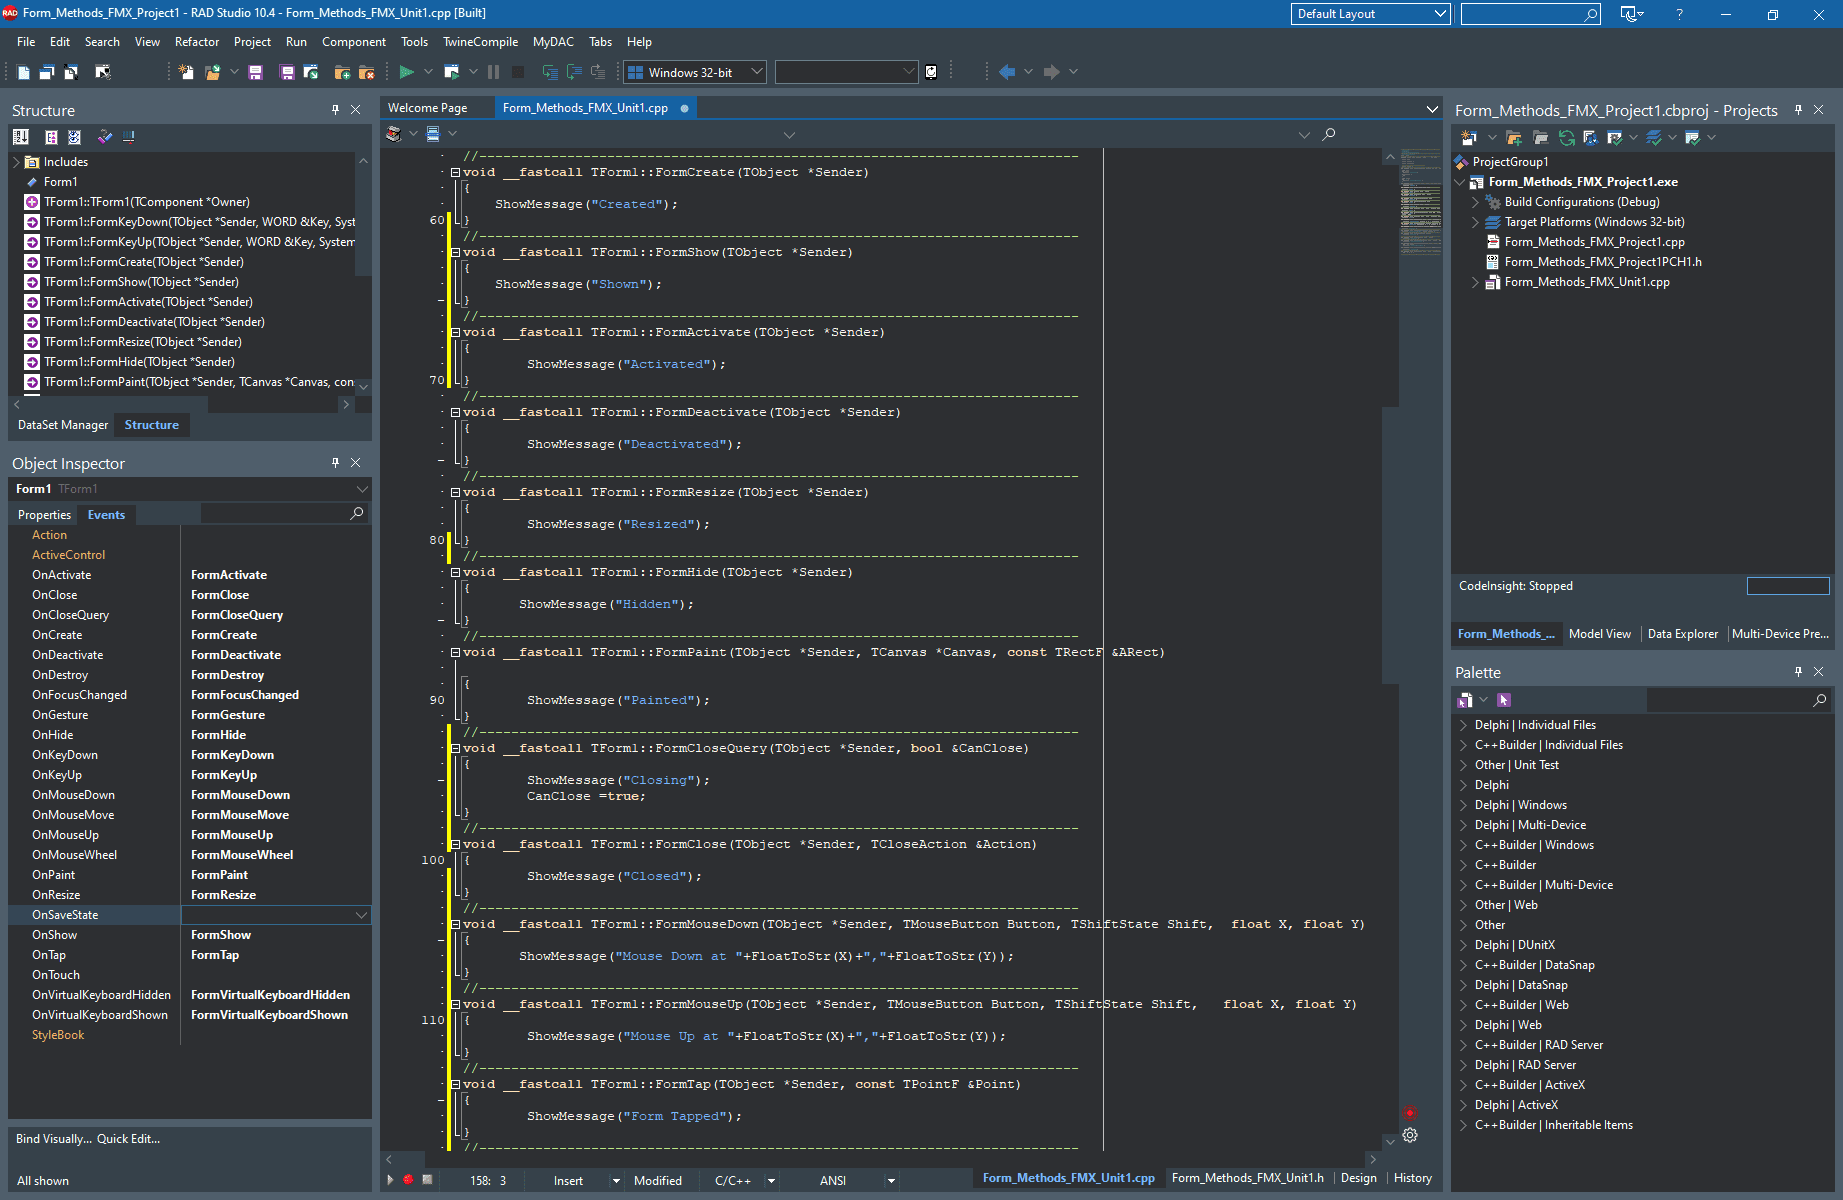1843x1200 pixels.
Task: Expand the C++Builder | DataSnap palette category
Action: [1463, 965]
